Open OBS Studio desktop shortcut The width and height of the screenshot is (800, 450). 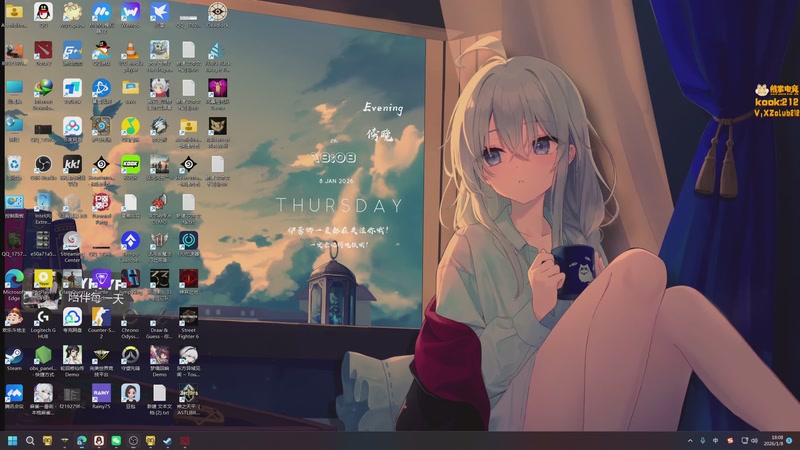point(43,164)
